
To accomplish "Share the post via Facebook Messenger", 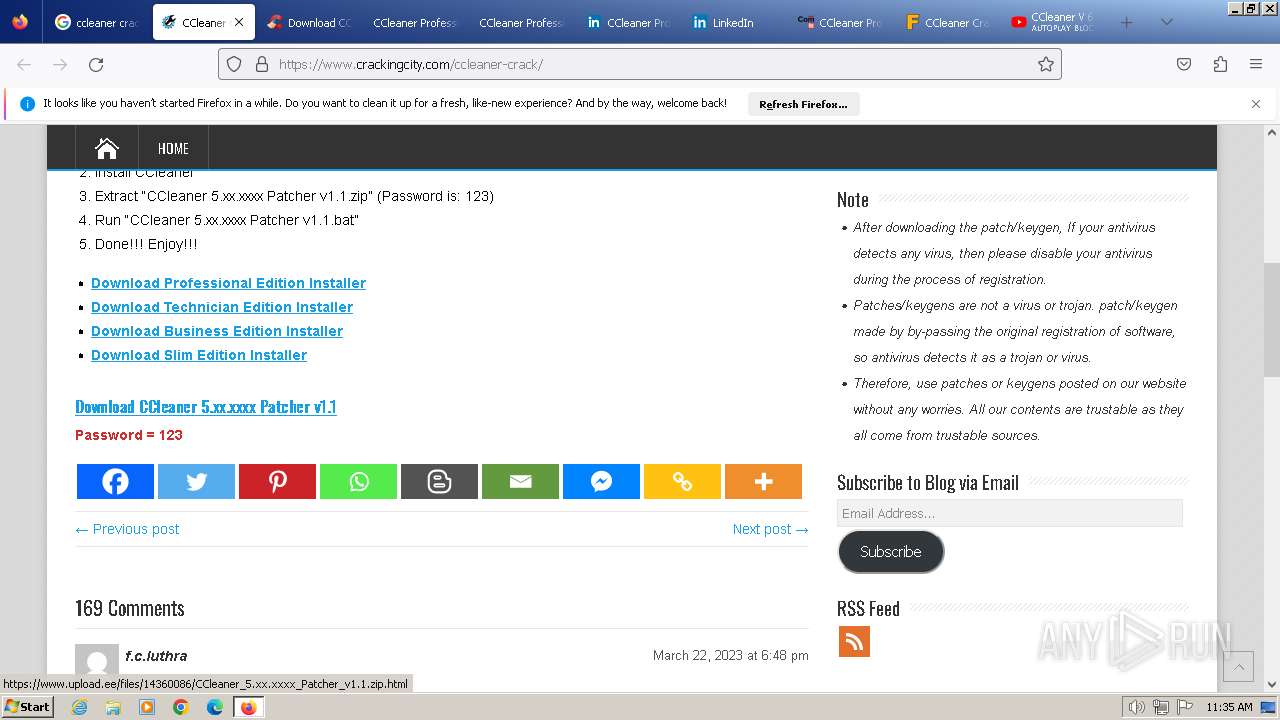I will 601,481.
